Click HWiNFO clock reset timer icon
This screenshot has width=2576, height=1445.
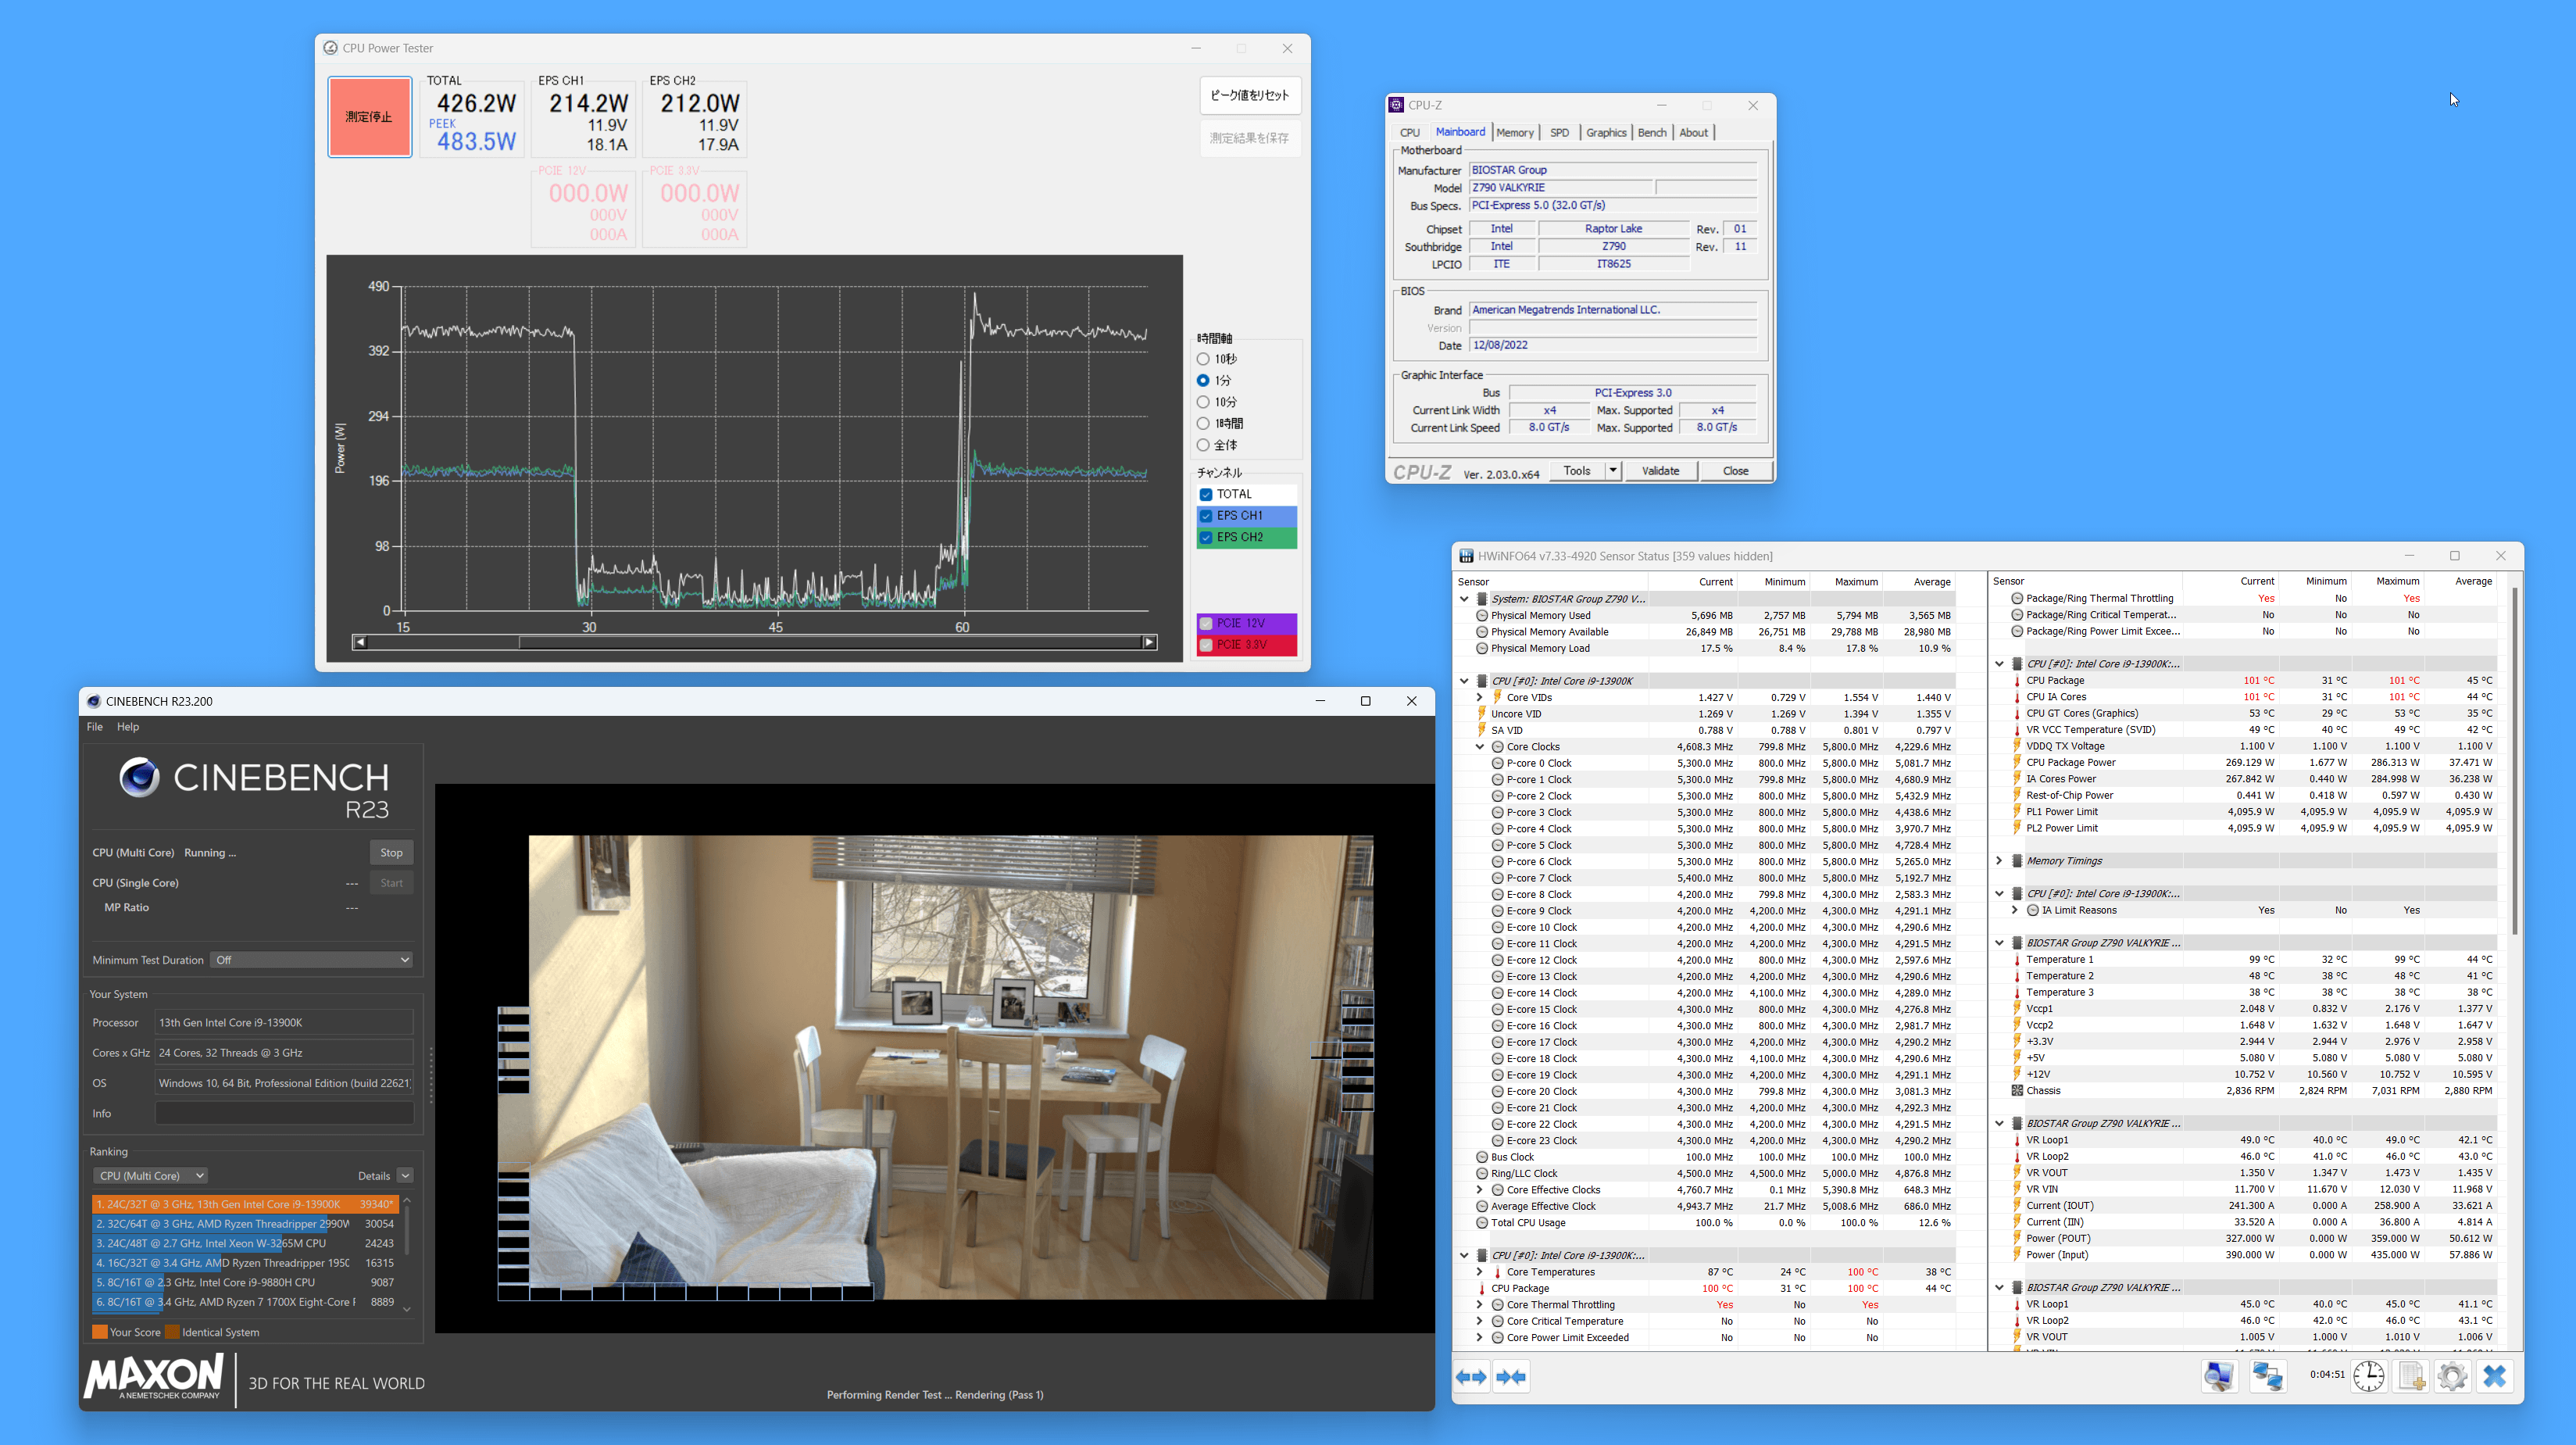point(2368,1376)
